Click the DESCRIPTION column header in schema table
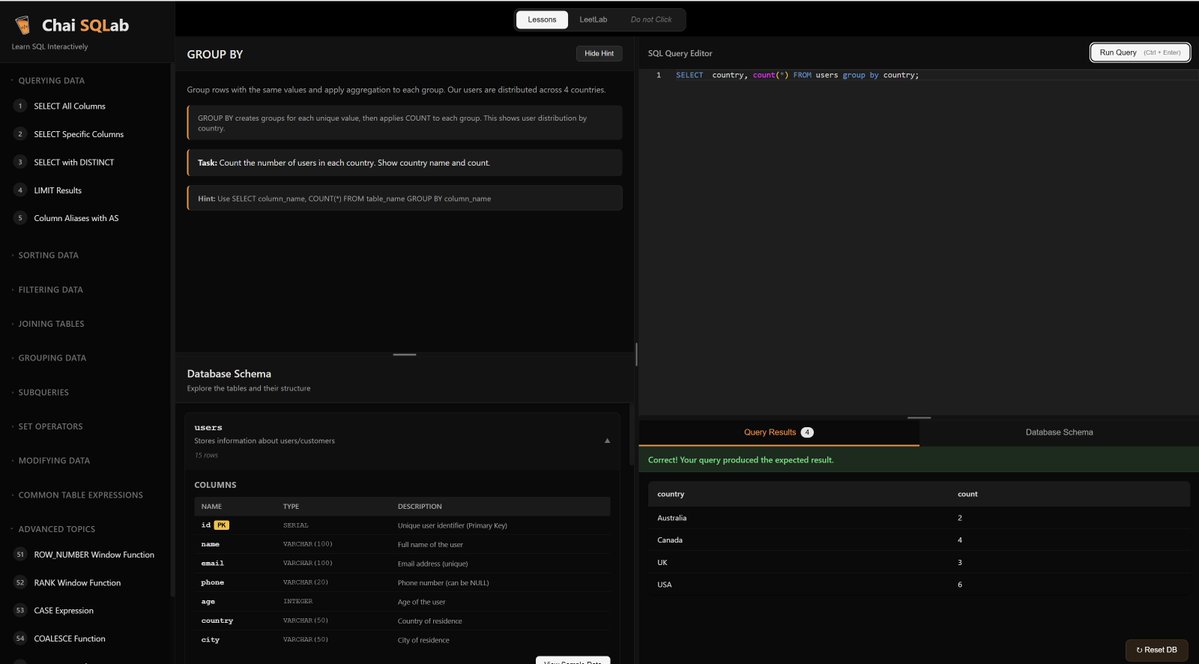 pos(420,506)
